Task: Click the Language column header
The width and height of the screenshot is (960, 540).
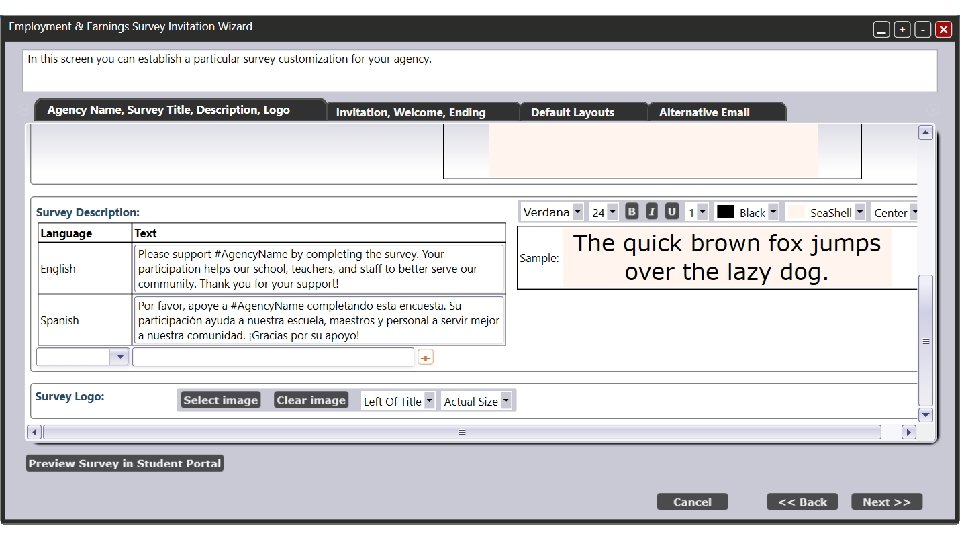Action: click(84, 233)
